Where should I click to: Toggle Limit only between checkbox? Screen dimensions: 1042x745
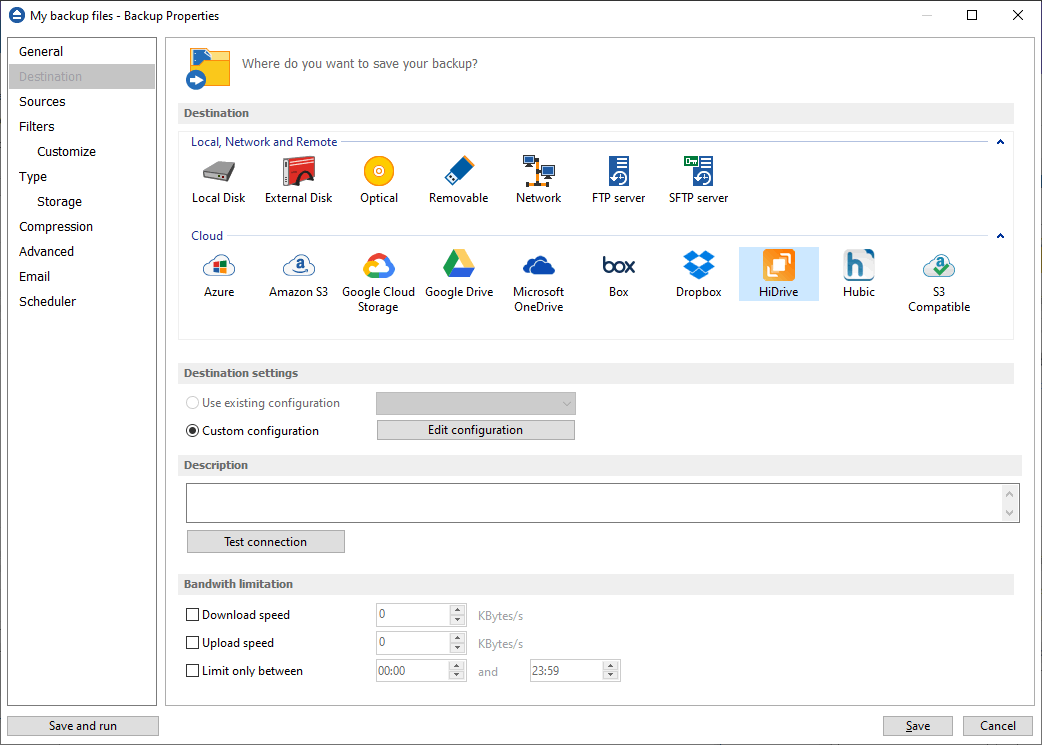coord(192,671)
